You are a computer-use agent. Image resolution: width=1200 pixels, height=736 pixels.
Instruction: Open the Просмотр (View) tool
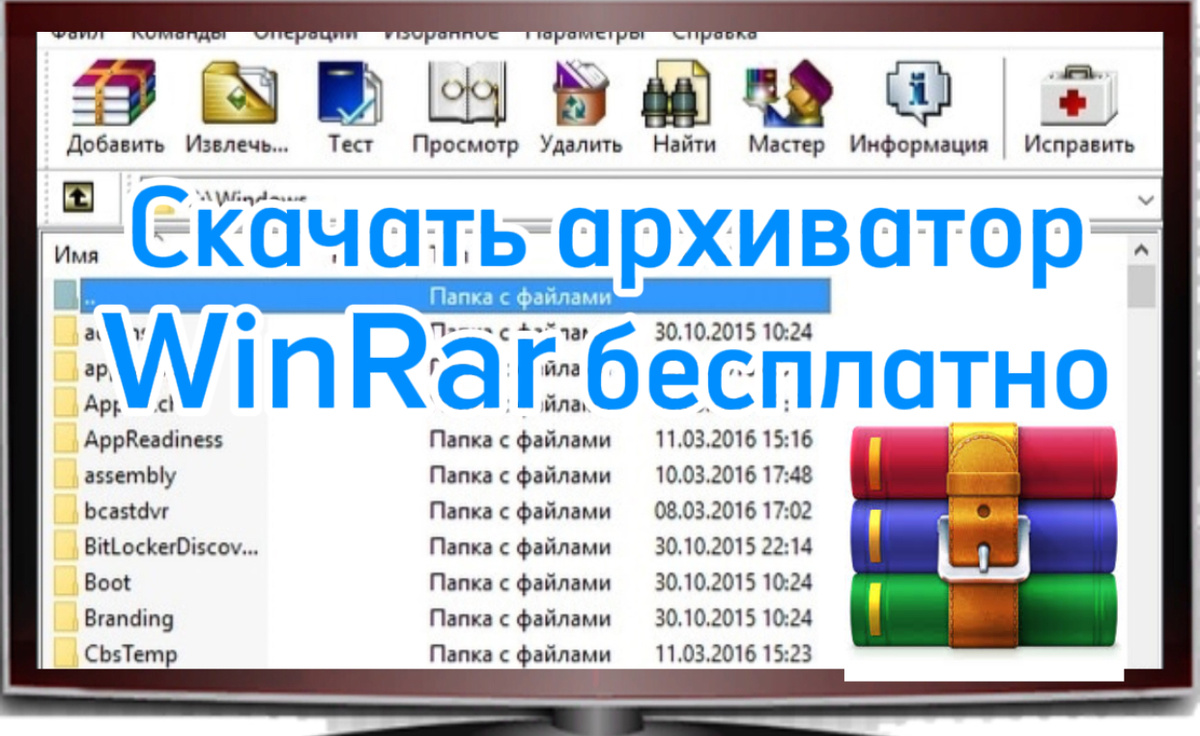tap(463, 100)
